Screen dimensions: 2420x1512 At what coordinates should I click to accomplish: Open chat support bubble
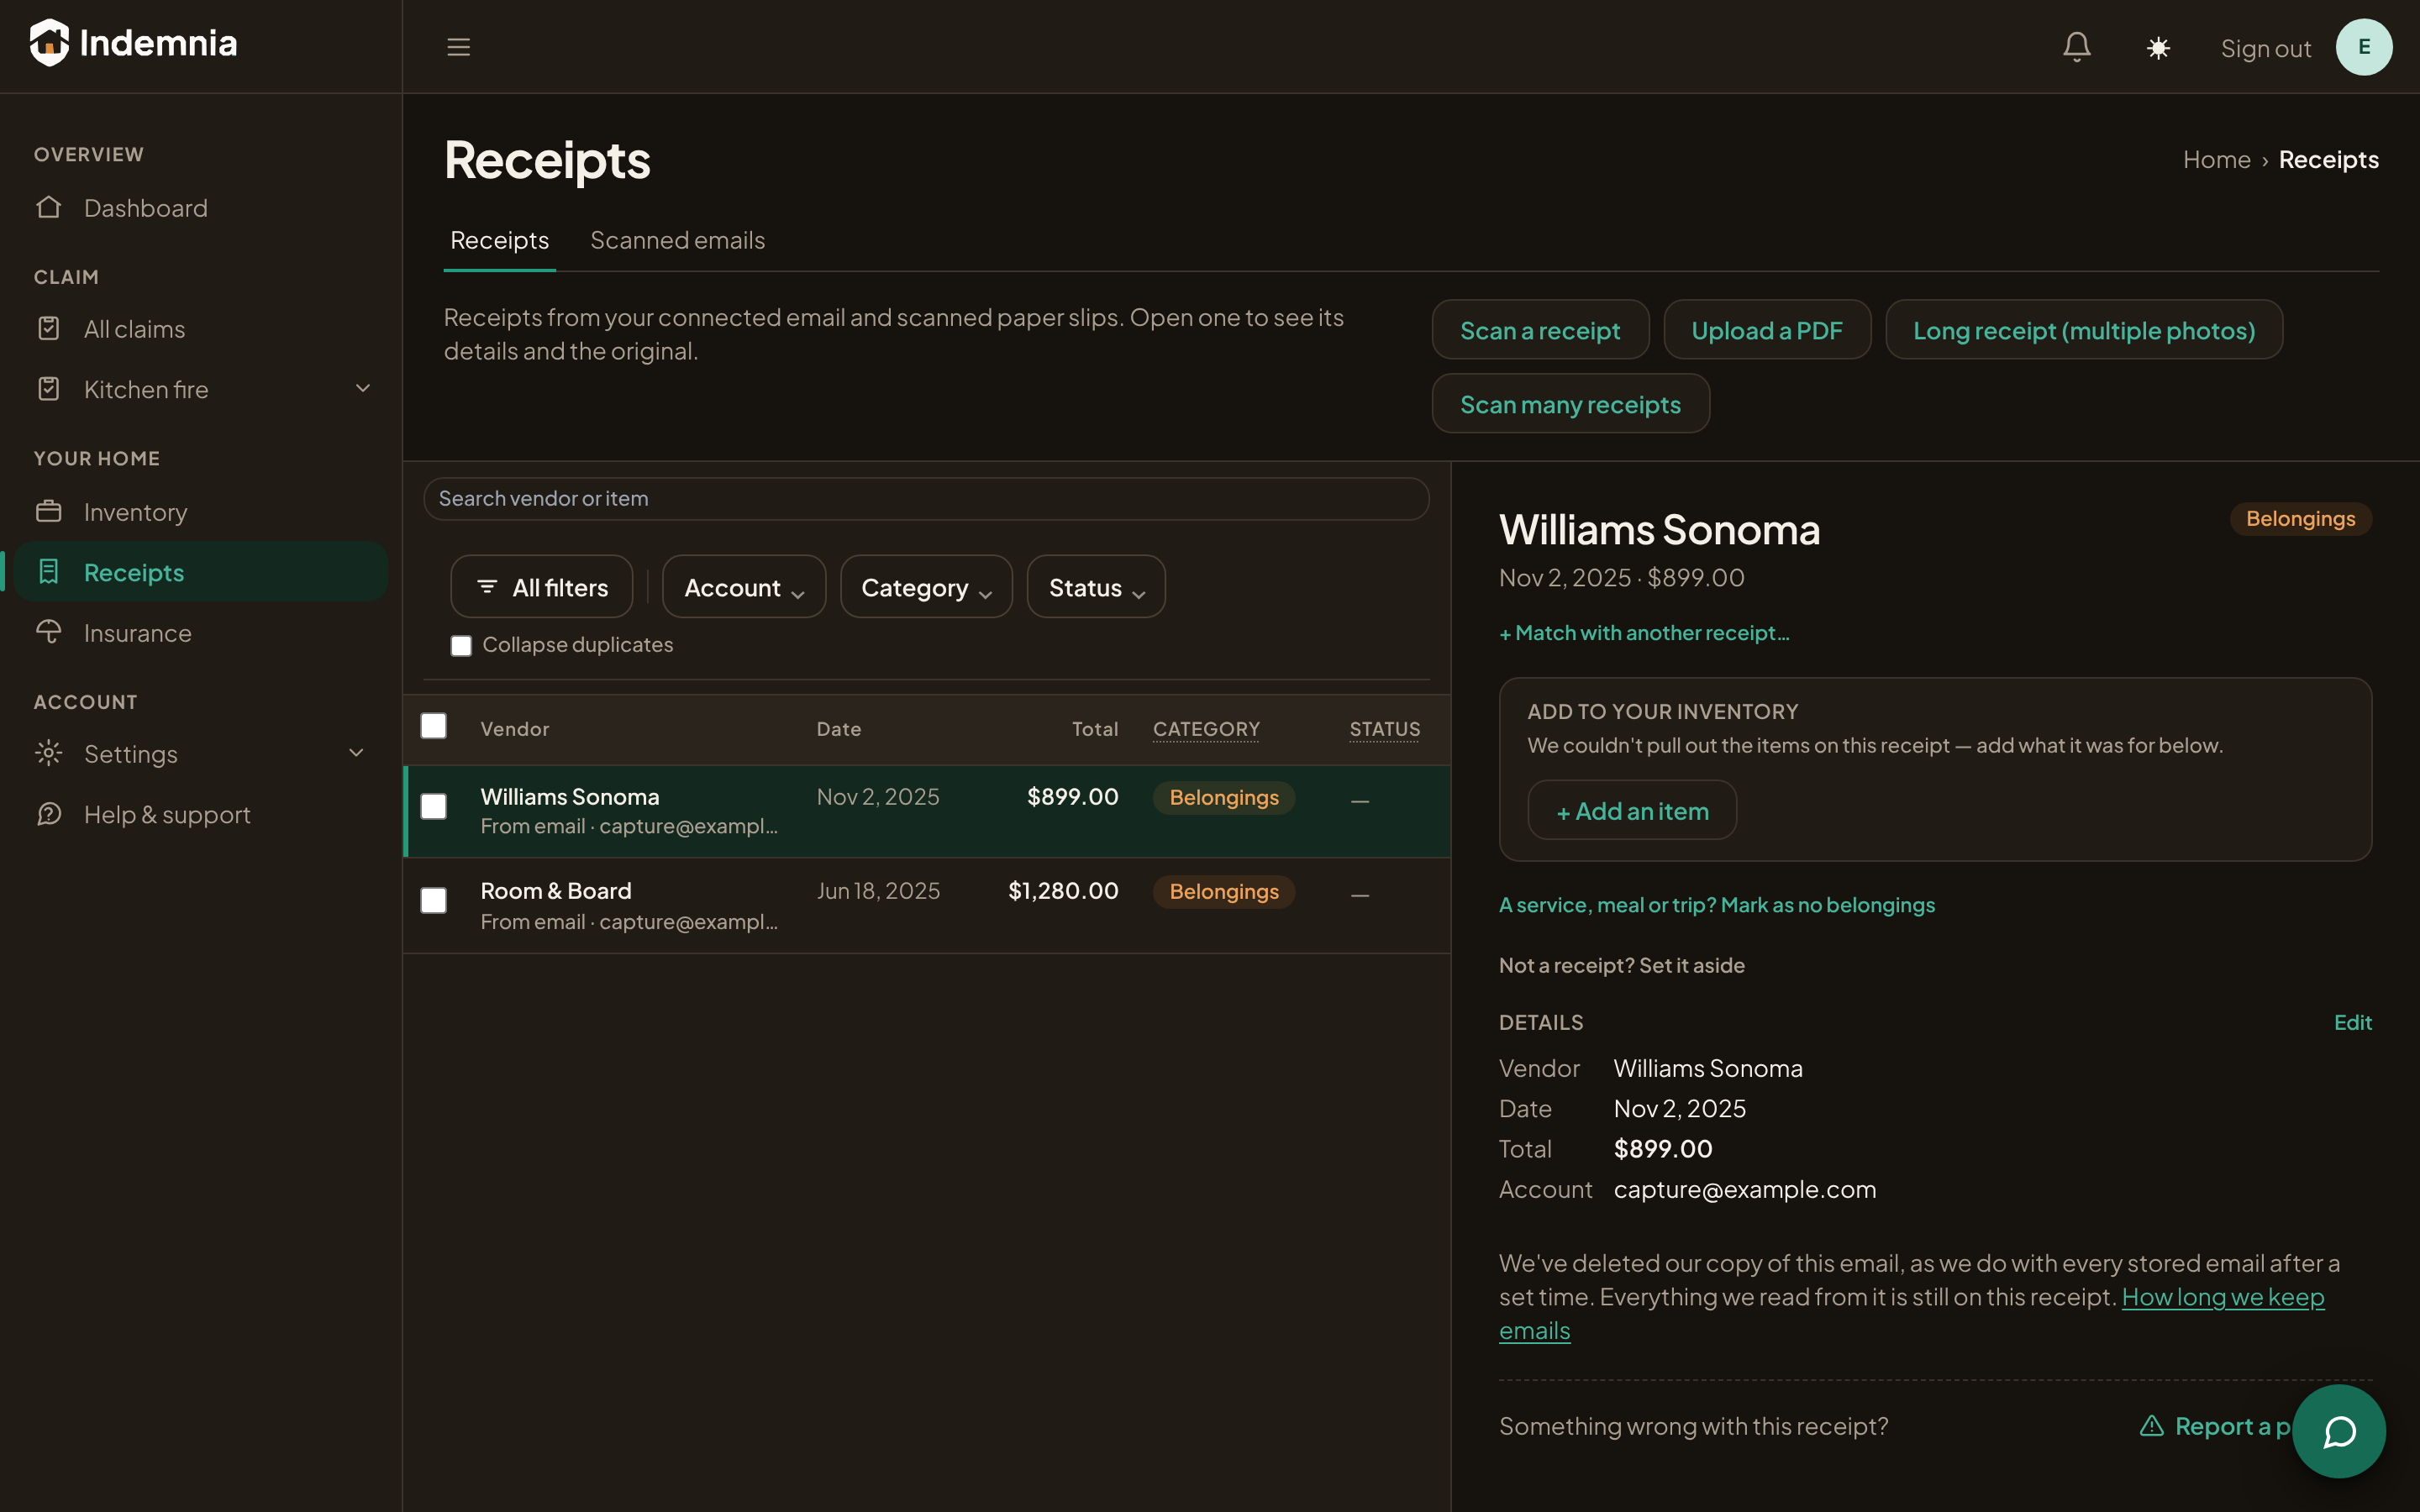2338,1431
